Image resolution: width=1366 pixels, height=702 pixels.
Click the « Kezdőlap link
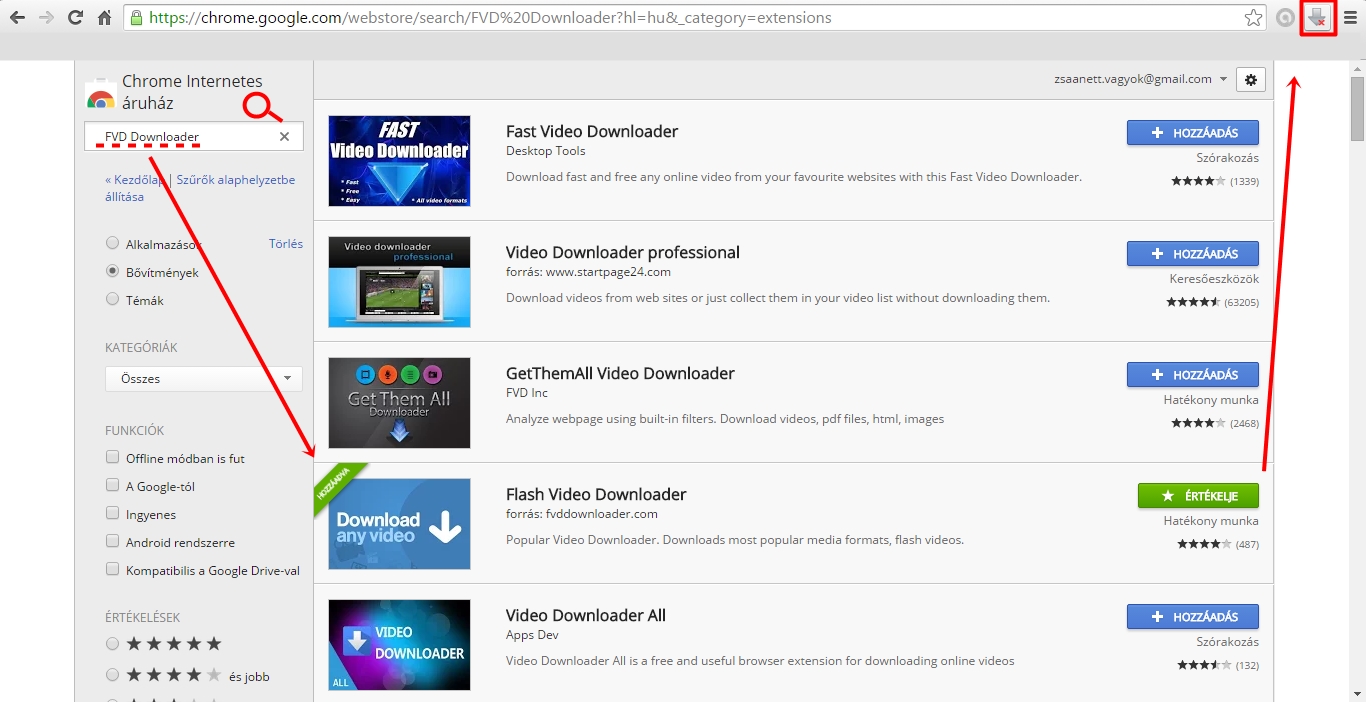pos(135,180)
